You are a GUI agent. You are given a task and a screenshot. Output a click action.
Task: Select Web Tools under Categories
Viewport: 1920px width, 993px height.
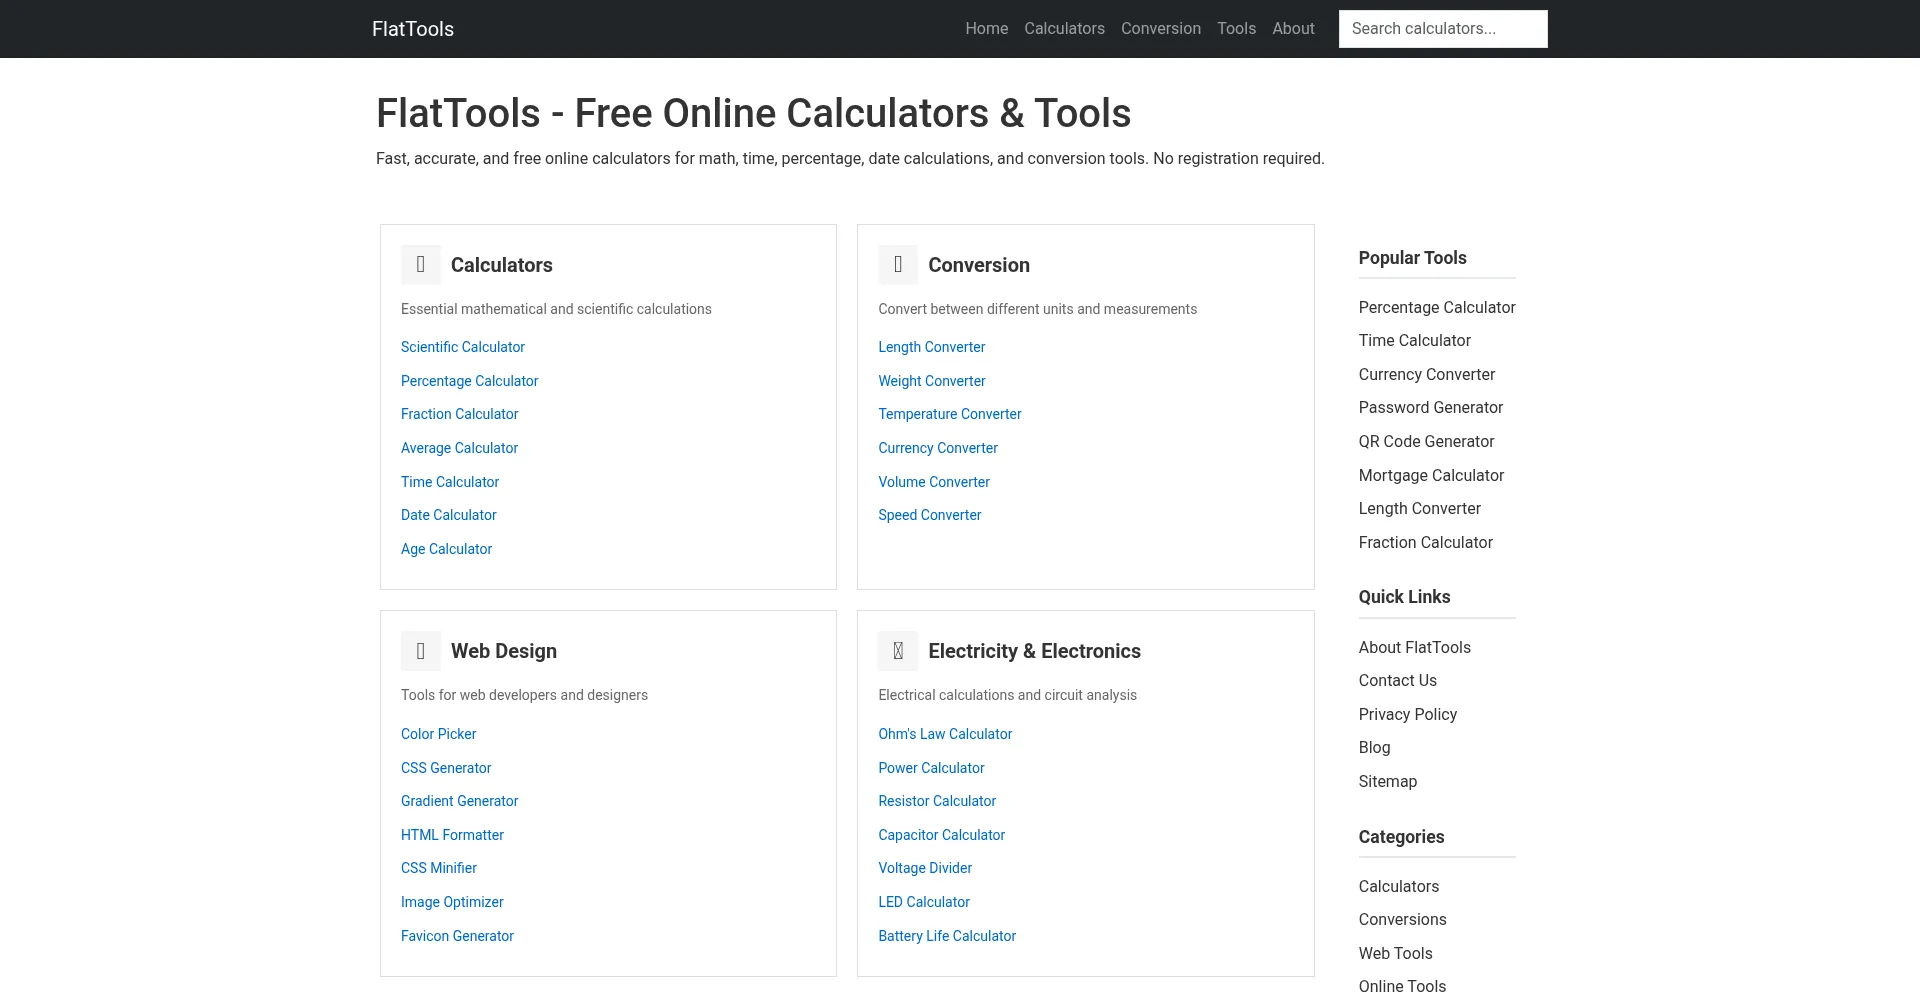point(1395,953)
